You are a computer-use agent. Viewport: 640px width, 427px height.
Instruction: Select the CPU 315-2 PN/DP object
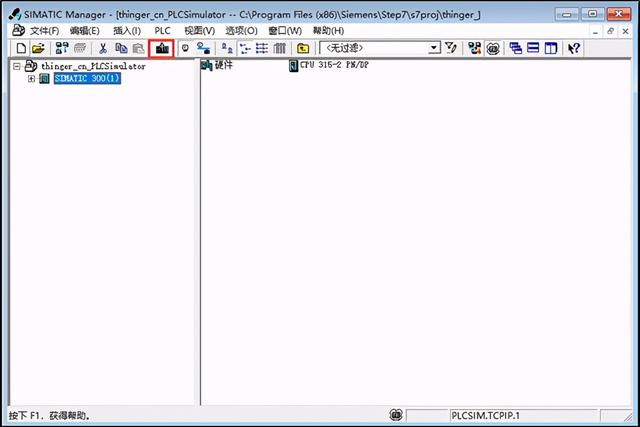(x=329, y=66)
